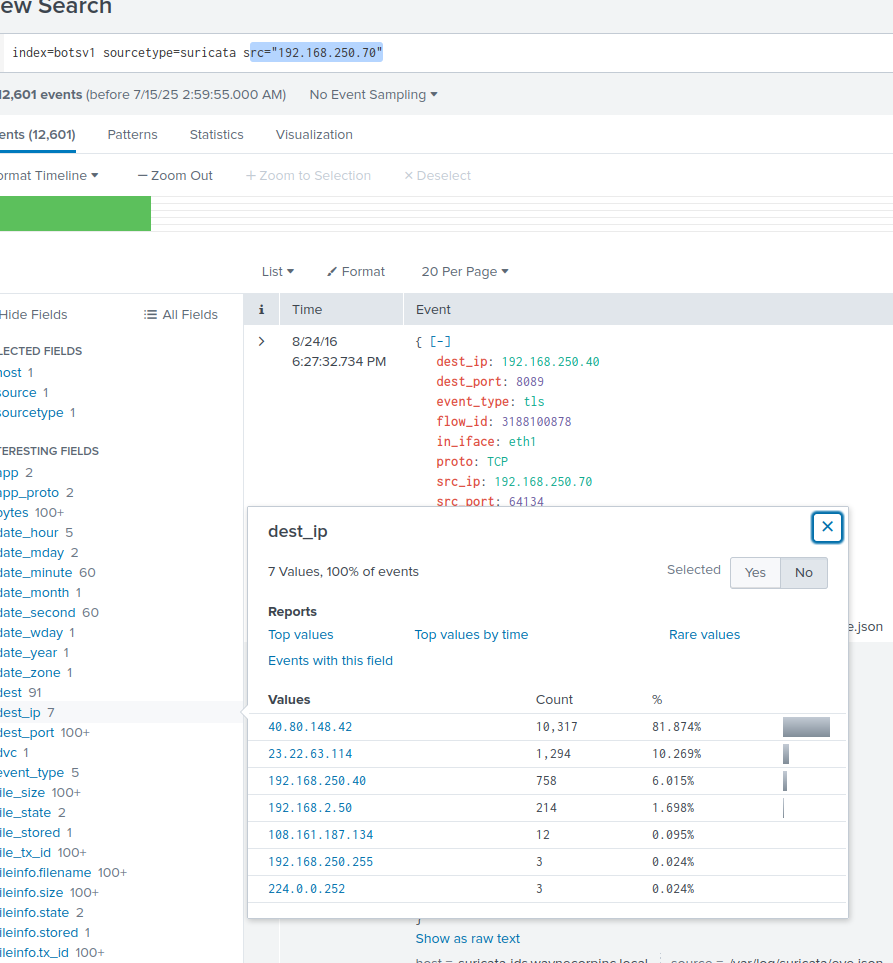Click the value 192.168.250.40 in popup
Screen dimensions: 893x963
click(317, 781)
